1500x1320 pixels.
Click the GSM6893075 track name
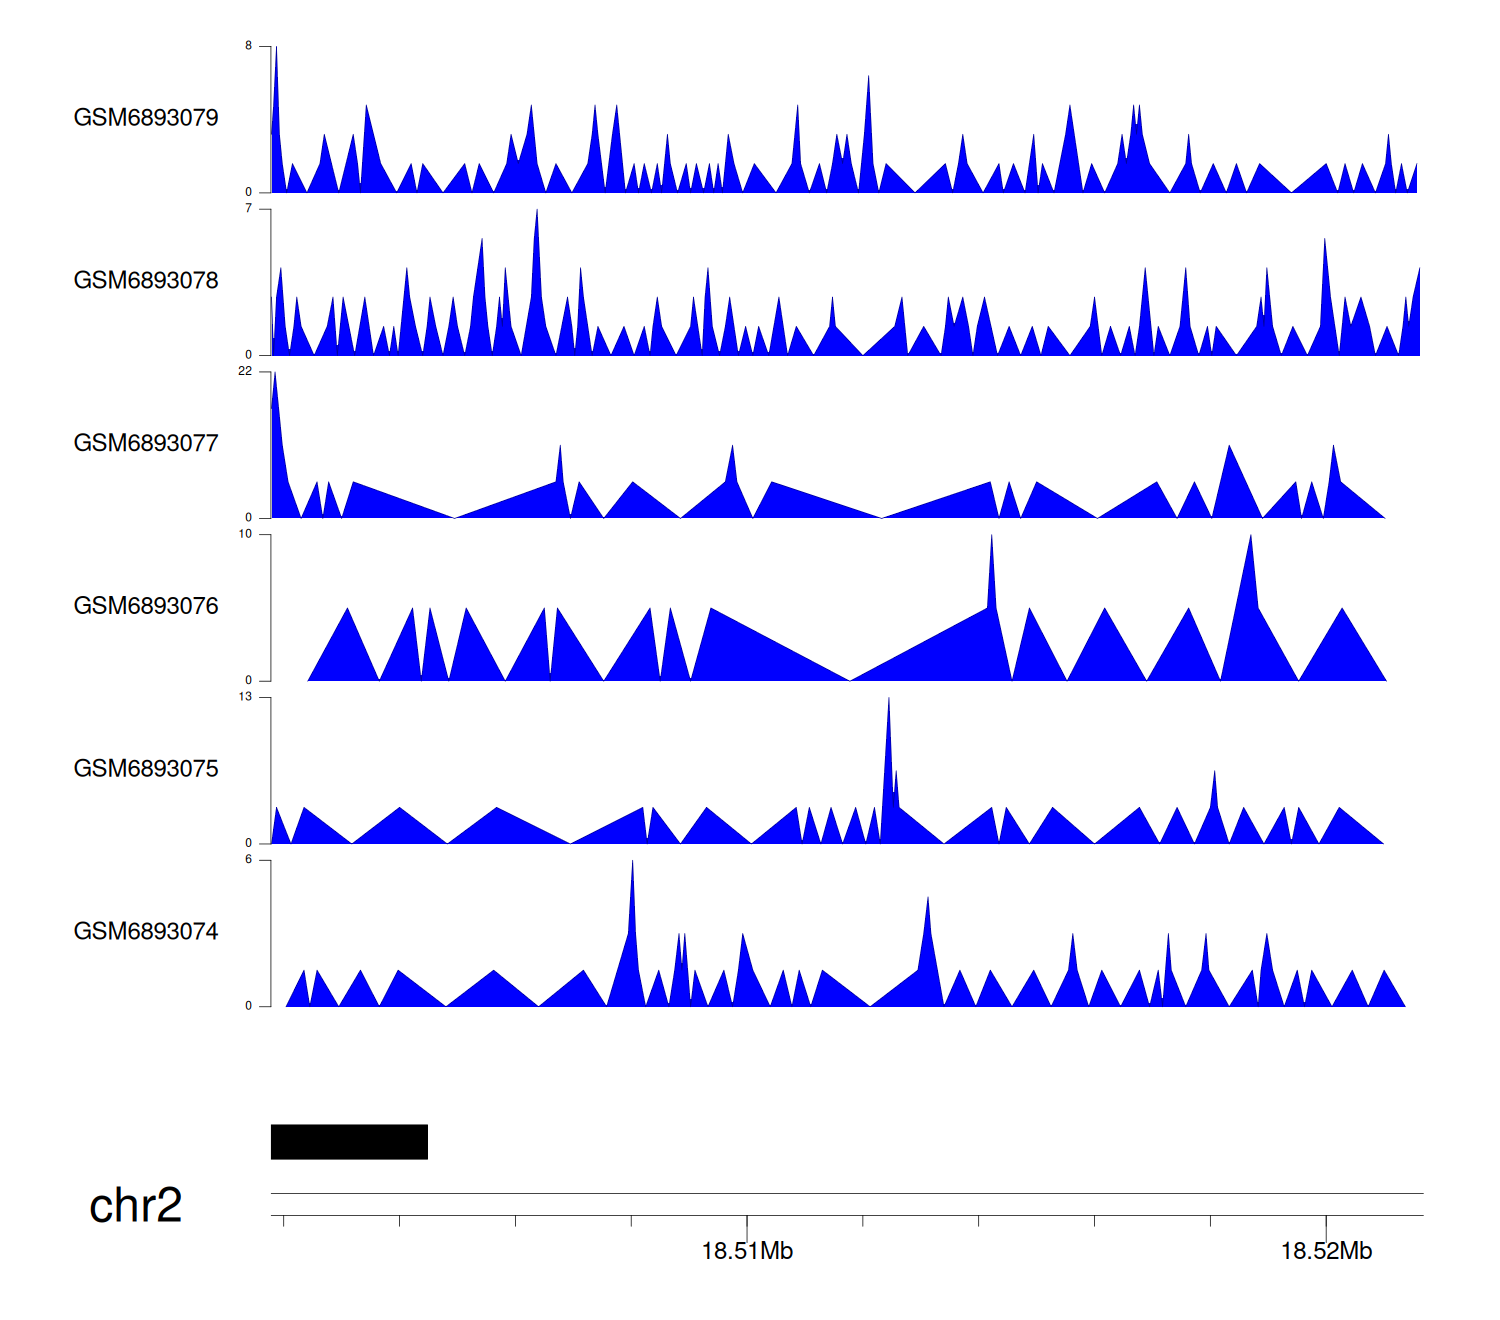[146, 769]
